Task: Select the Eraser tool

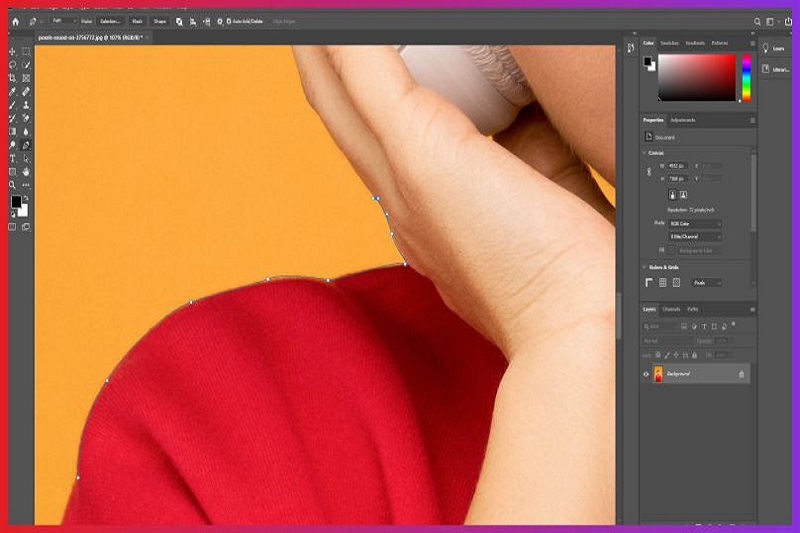Action: coord(26,118)
